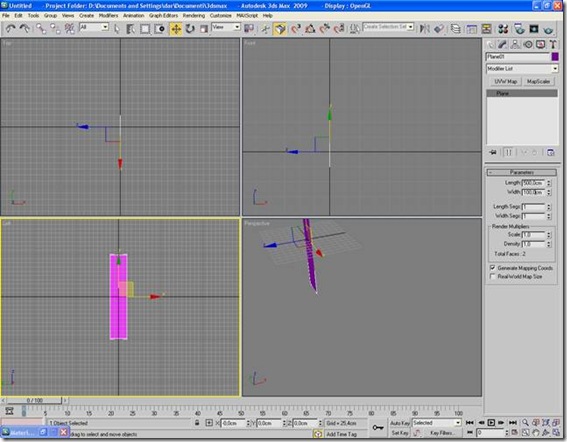Click the Play Animation button
Screen dimensions: 567x442
pos(491,422)
